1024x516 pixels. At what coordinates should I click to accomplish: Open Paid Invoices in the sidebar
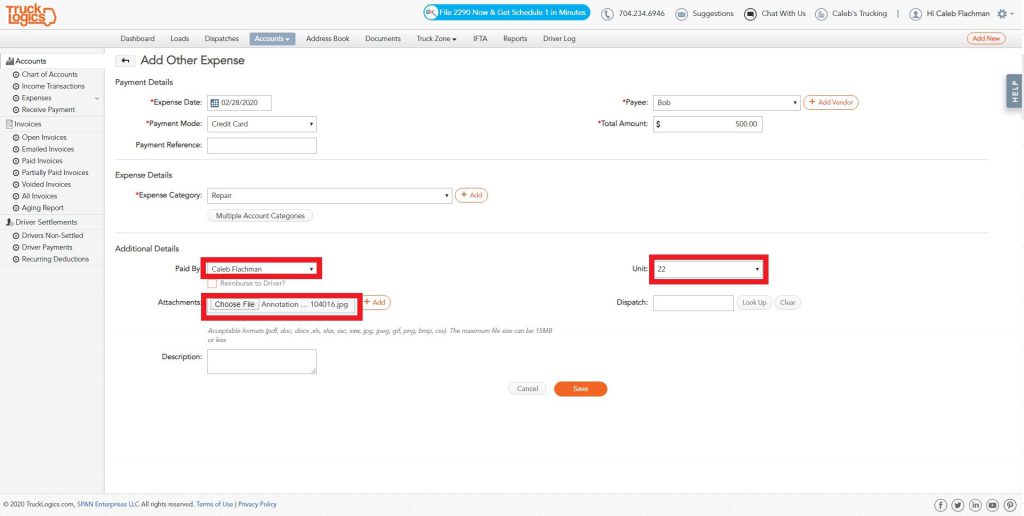[42, 161]
